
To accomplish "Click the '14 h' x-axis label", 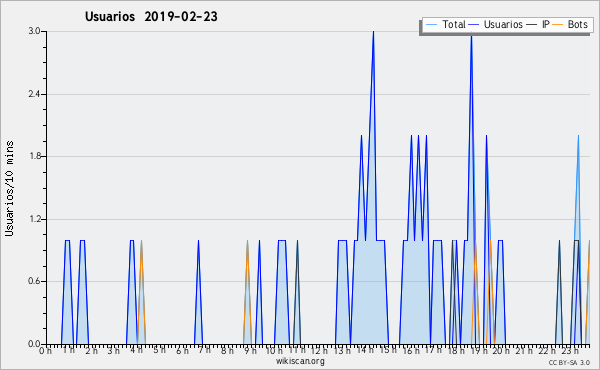I will [x=364, y=350].
